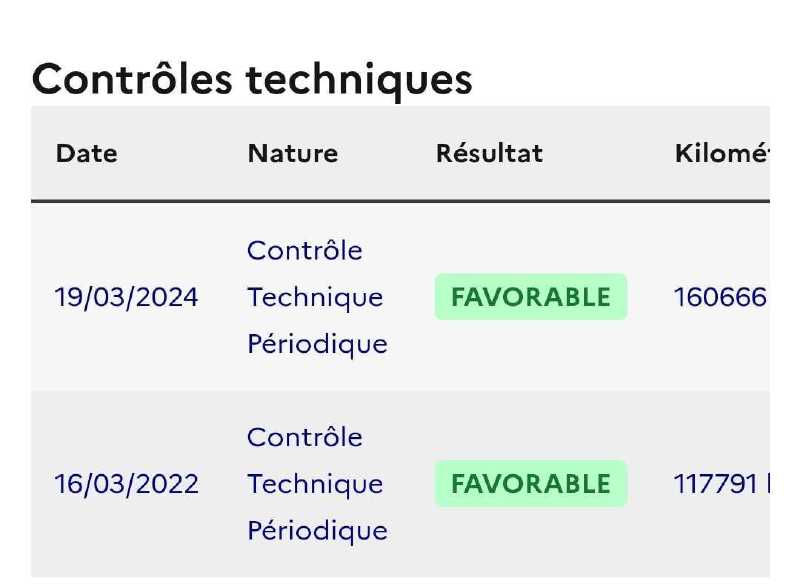Click the partially visible Kilométrage column header

[x=722, y=154]
